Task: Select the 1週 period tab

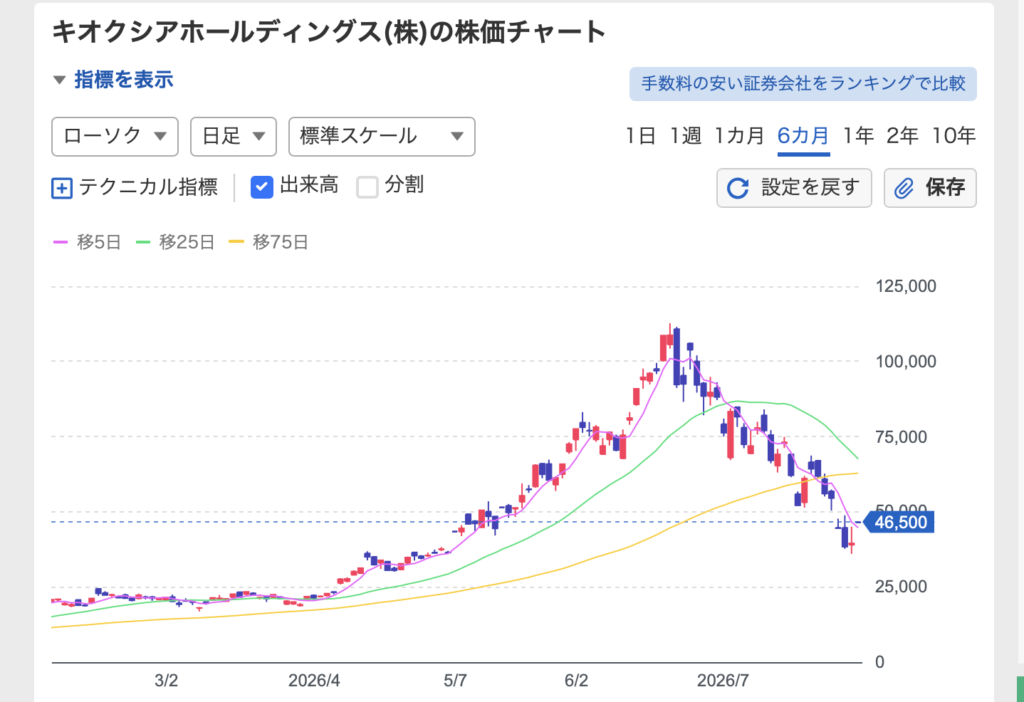Action: tap(685, 136)
